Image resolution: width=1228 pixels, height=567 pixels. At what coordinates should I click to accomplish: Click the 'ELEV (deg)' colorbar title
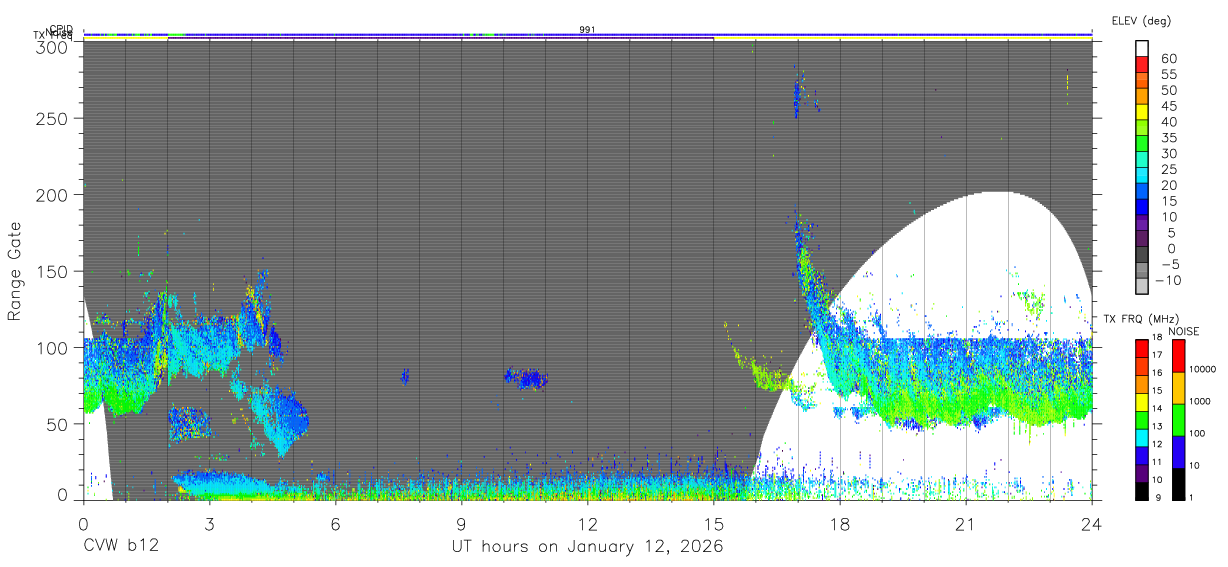1141,20
